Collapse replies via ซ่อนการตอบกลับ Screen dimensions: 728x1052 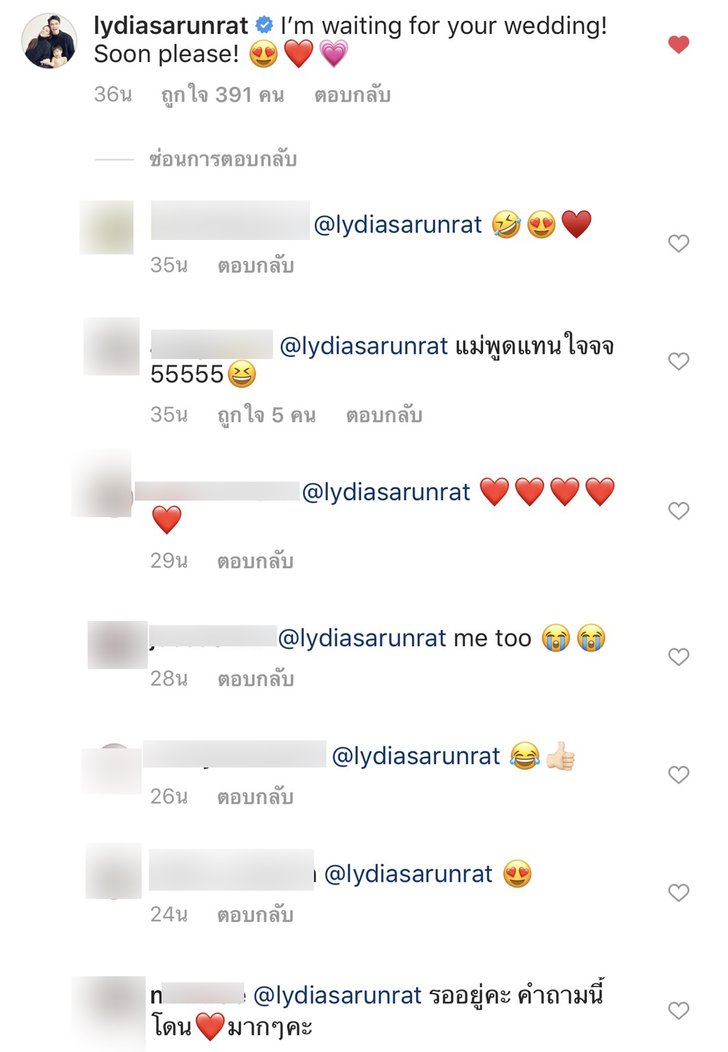[223, 159]
